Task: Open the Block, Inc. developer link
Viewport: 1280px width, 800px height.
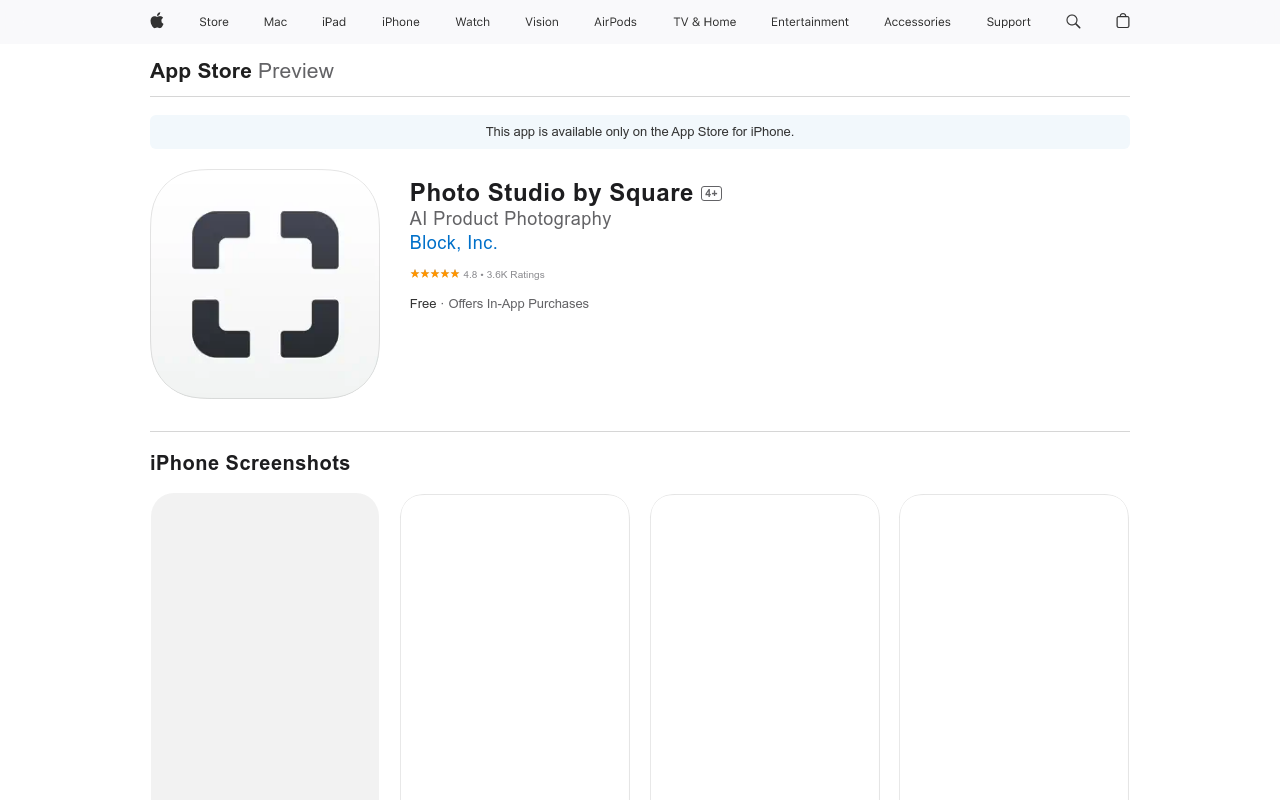Action: [x=453, y=243]
